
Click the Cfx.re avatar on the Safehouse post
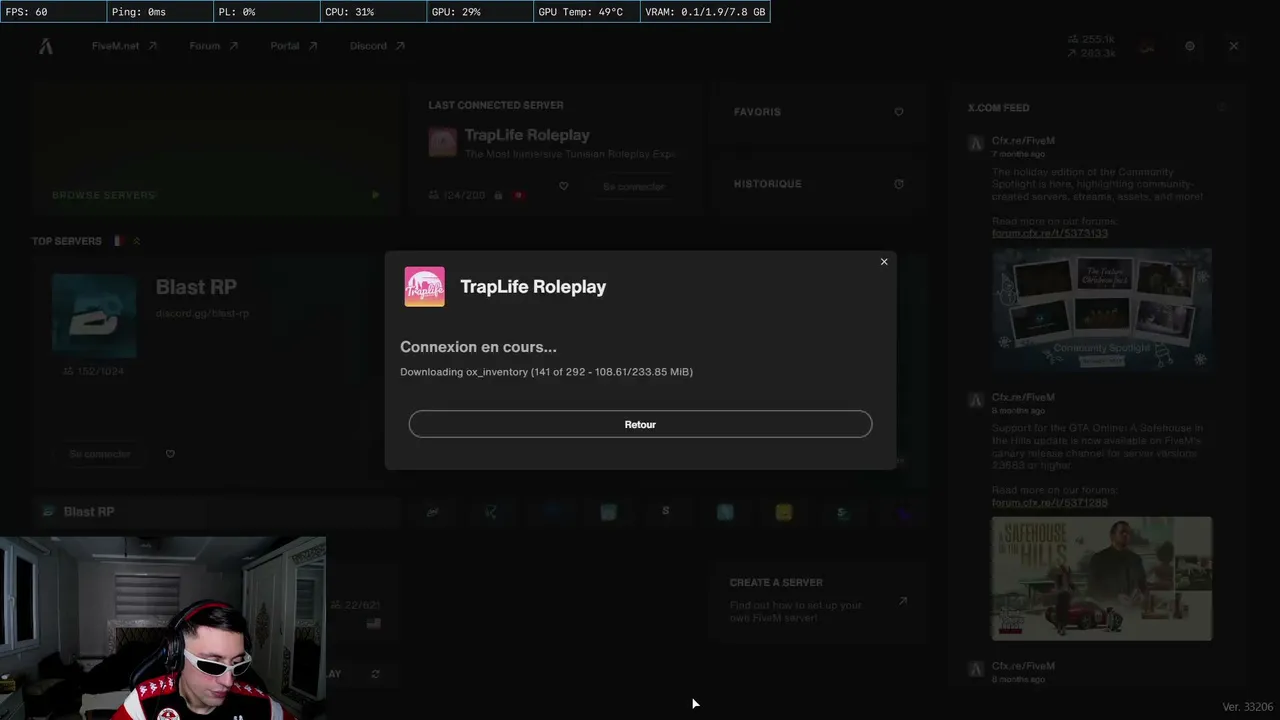[976, 400]
